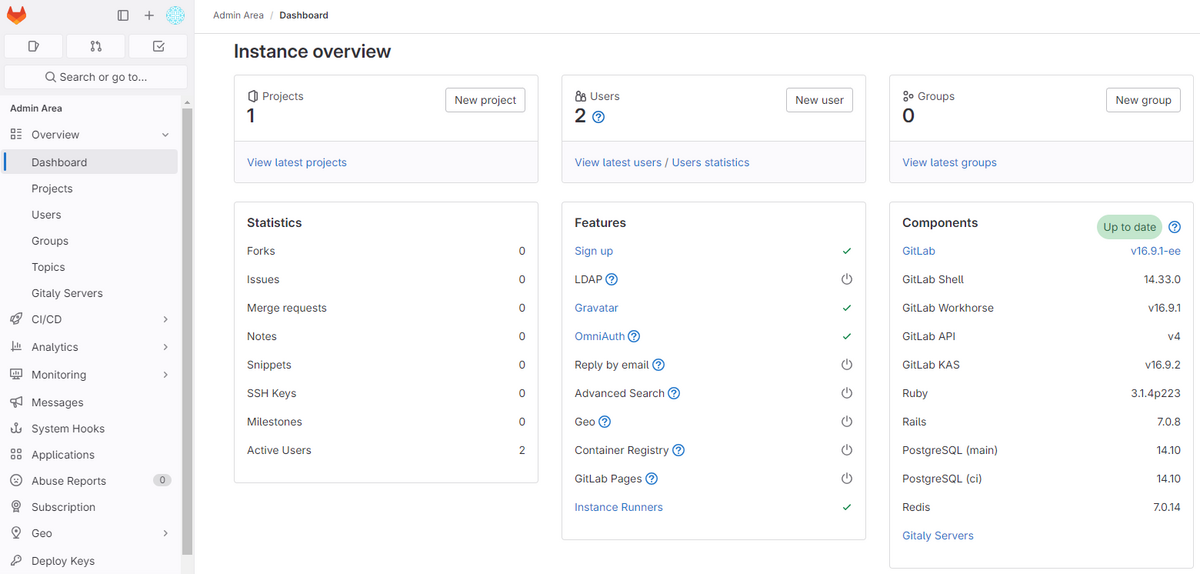Click the Search or go to field

[x=96, y=77]
